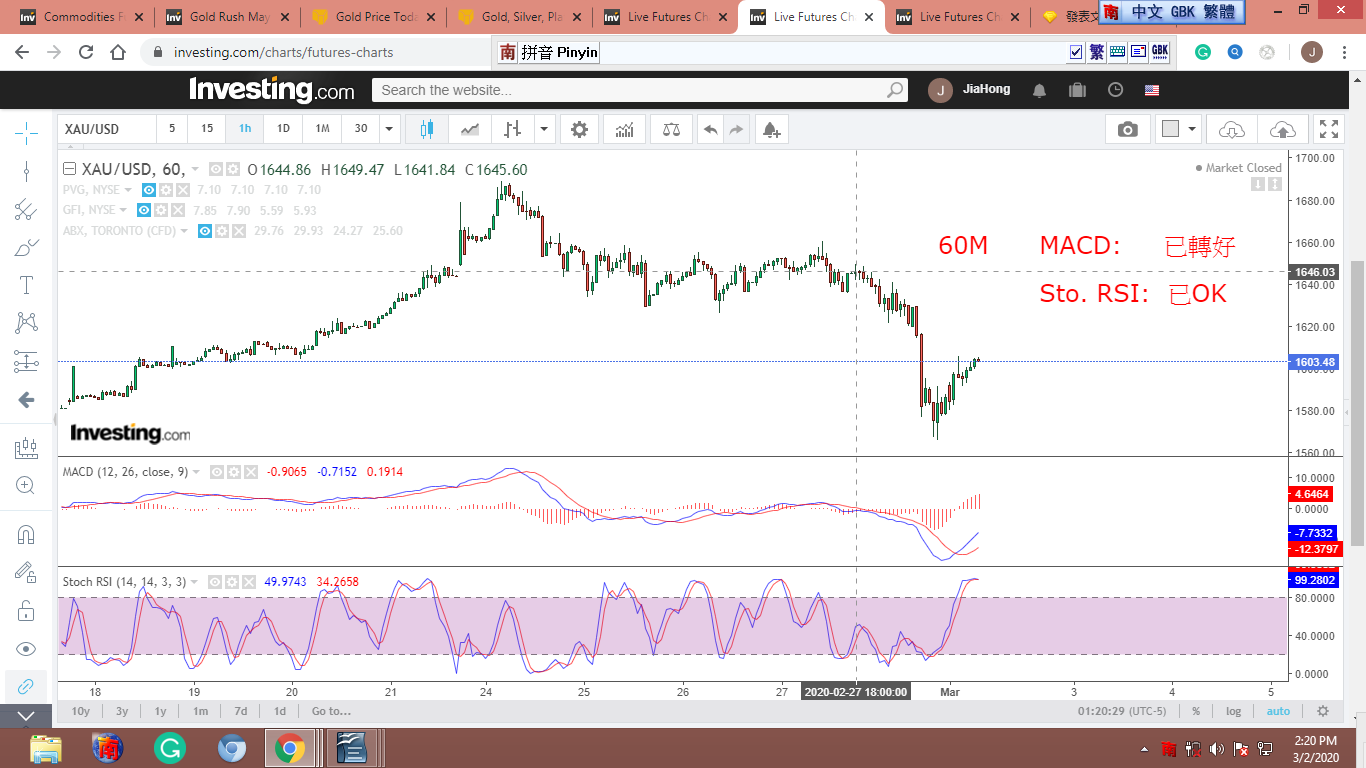Switch to the Gold Rush May browser tab
Viewport: 1366px width, 768px height.
(228, 17)
